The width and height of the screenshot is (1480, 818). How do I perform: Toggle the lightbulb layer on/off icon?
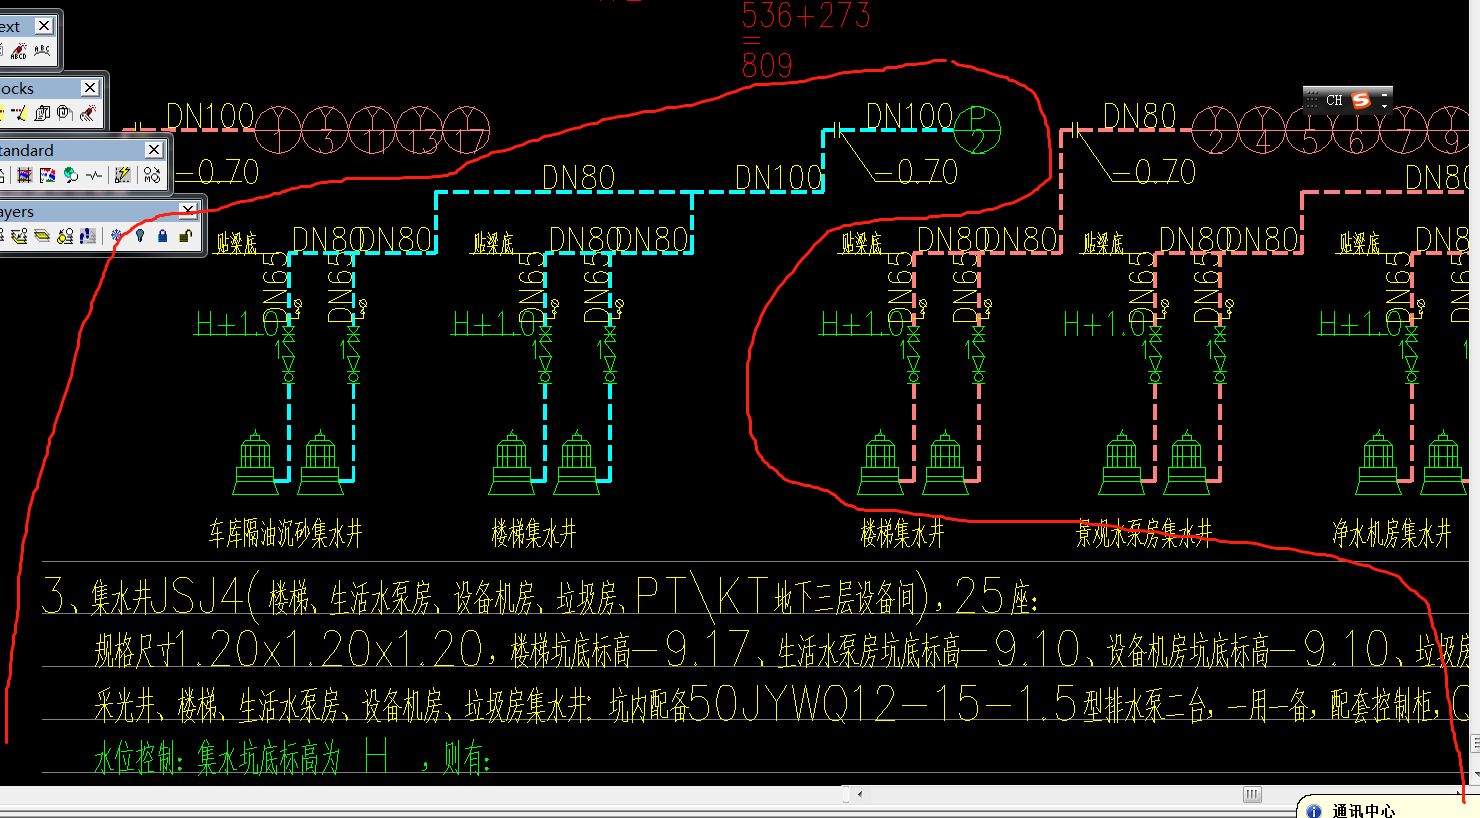pos(140,236)
